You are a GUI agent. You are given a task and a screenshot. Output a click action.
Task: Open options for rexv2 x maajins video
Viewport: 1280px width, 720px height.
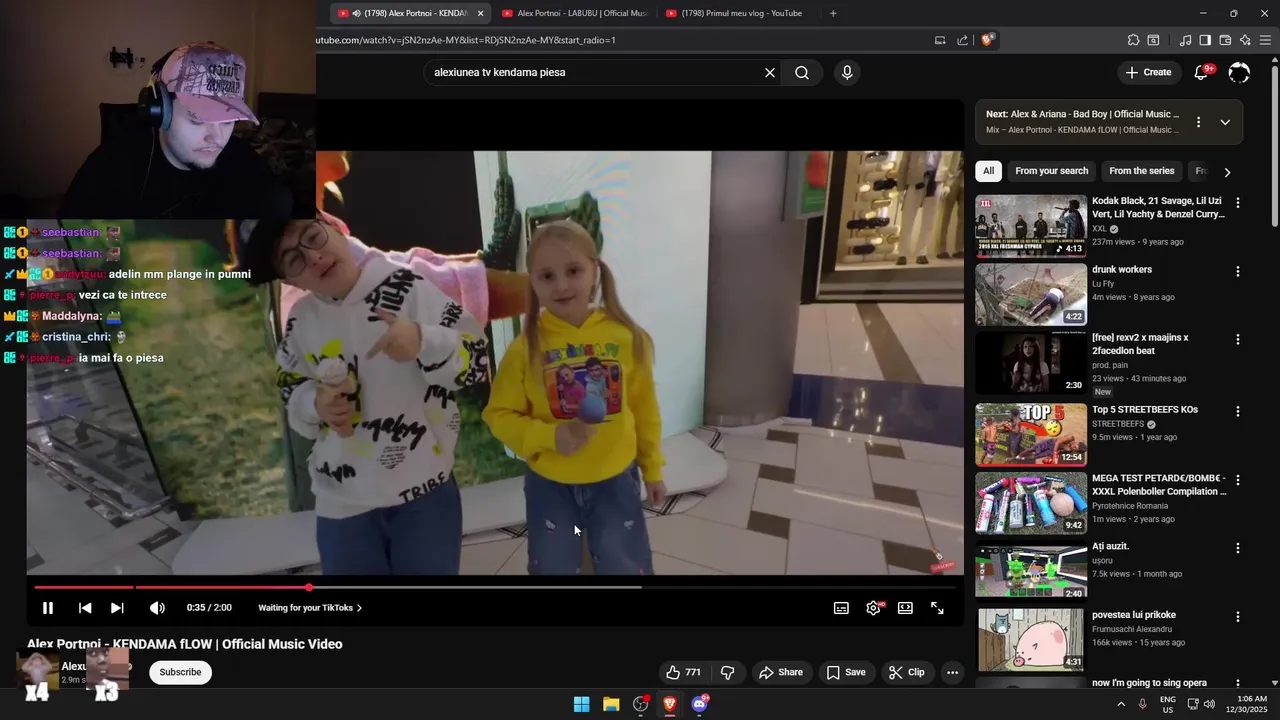point(1238,339)
